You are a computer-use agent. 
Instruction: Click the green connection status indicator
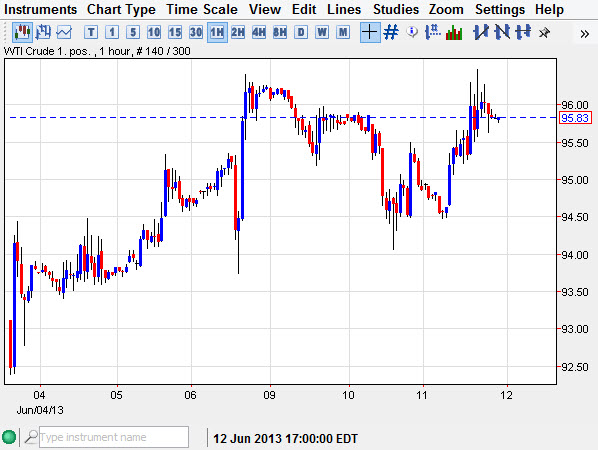[9, 437]
